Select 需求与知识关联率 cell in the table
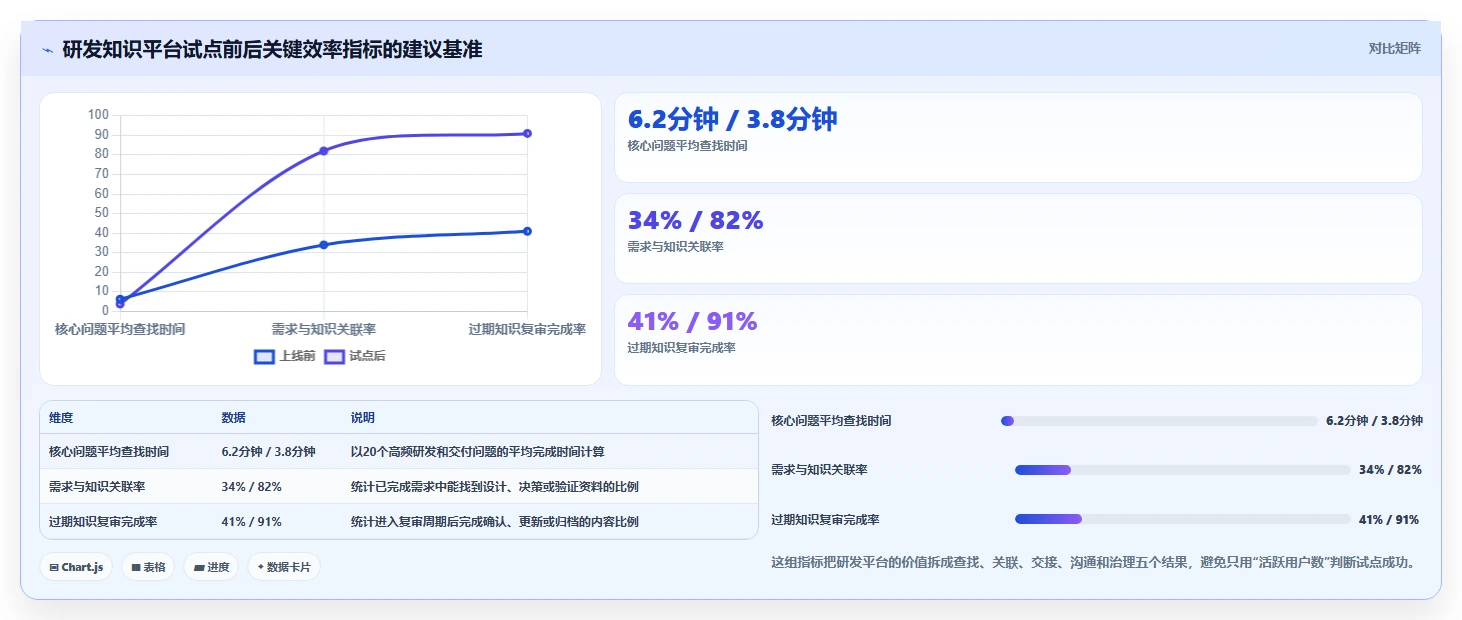The width and height of the screenshot is (1462, 620). point(126,487)
